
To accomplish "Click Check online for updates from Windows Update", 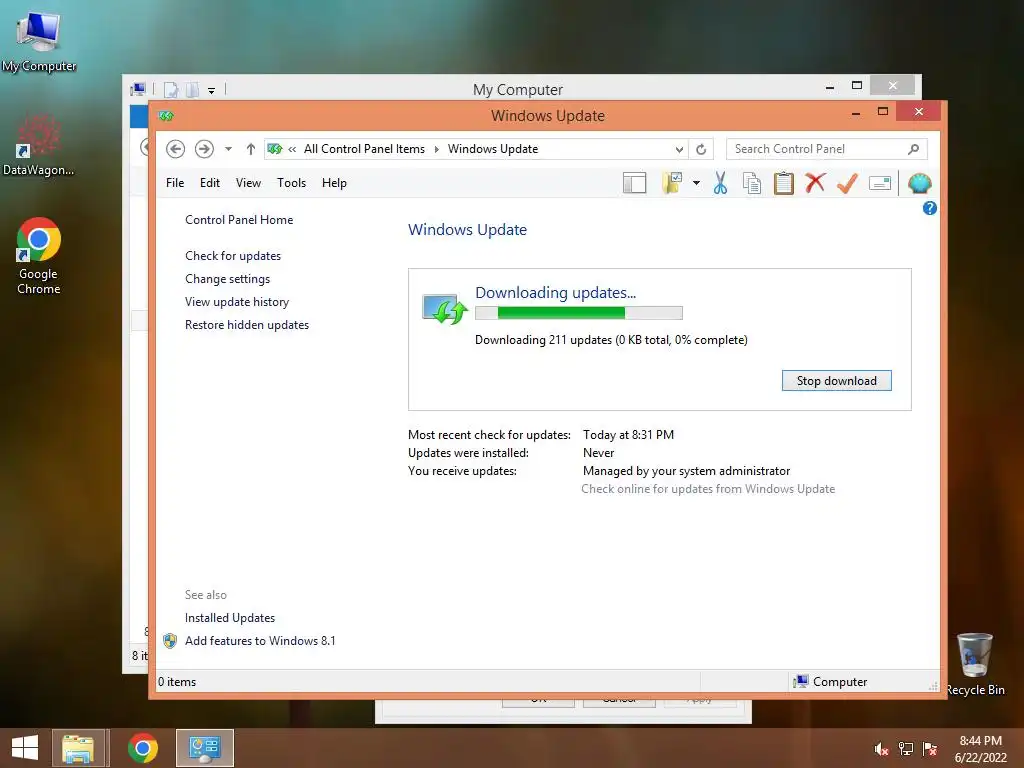I will (708, 489).
